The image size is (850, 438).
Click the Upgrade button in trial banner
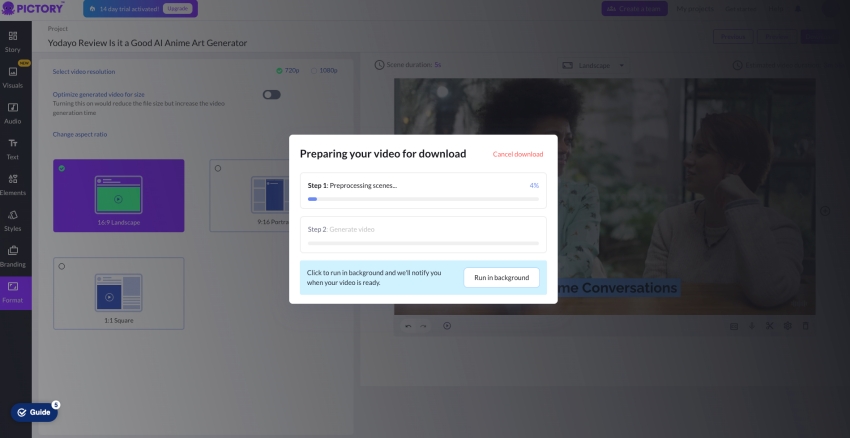(x=177, y=9)
